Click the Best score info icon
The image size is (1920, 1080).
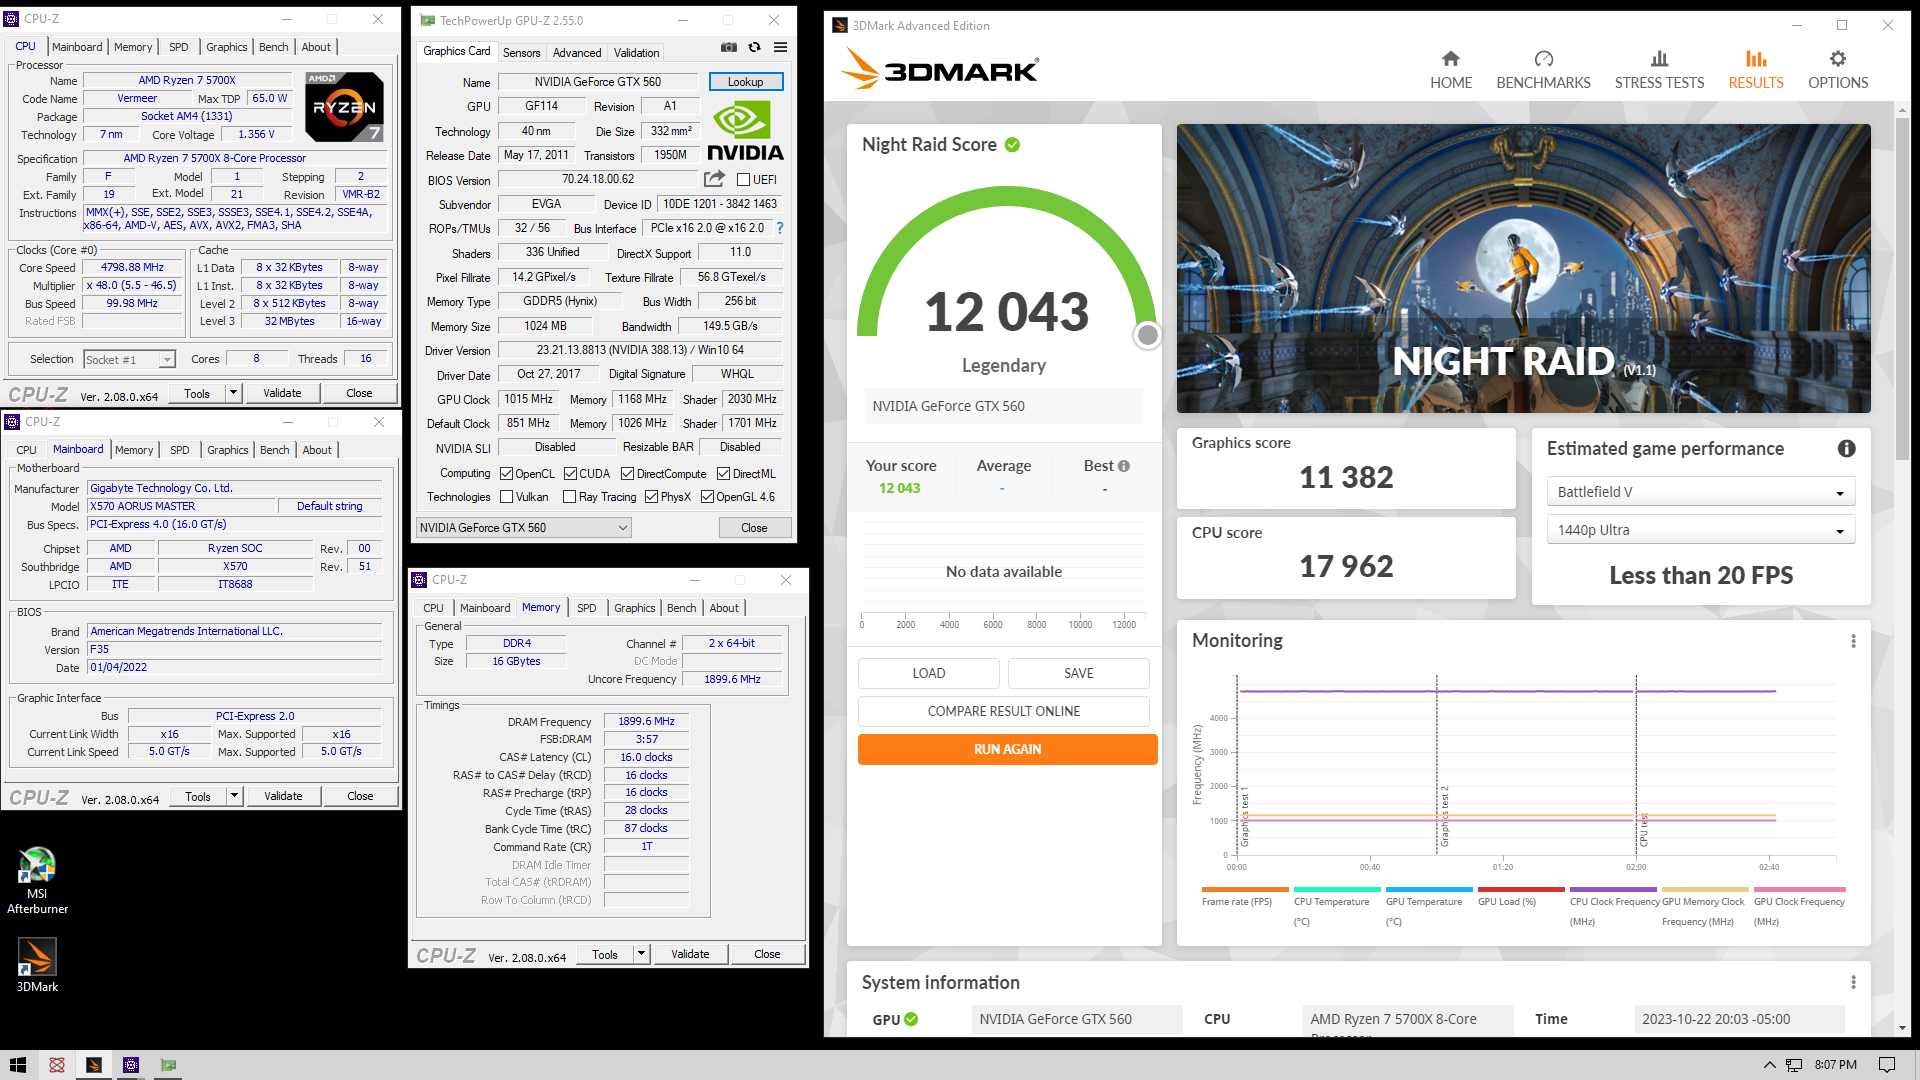tap(1124, 466)
